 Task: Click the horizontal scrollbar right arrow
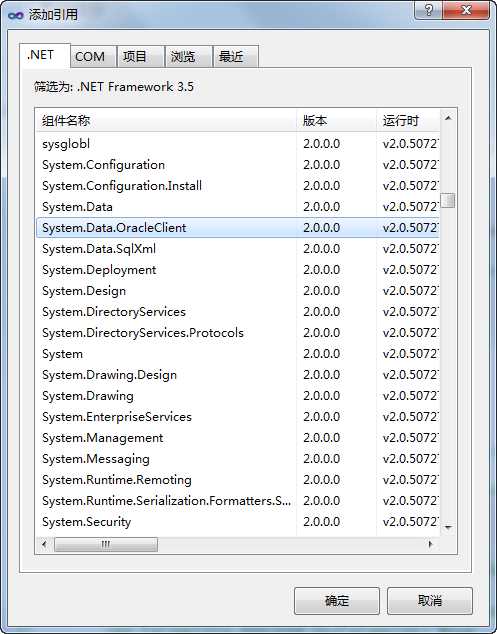(430, 544)
